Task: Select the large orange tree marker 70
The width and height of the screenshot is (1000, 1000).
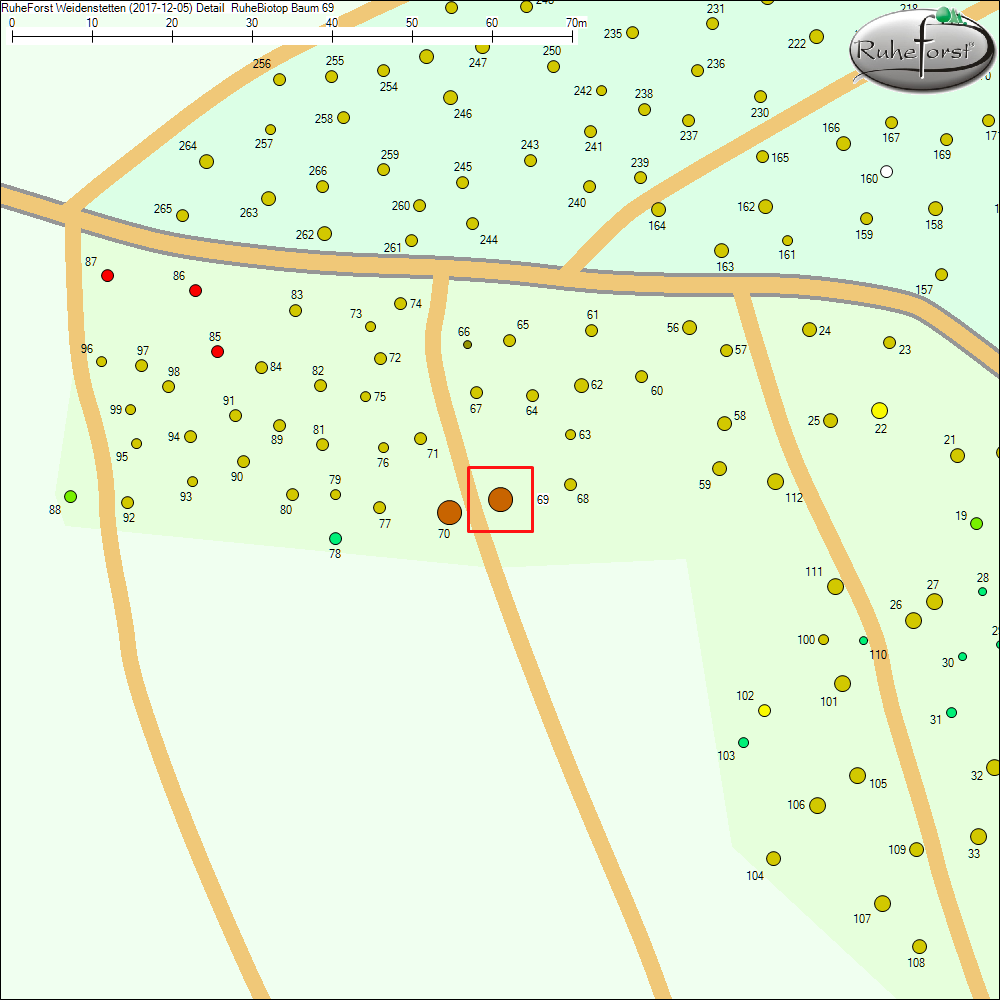Action: pyautogui.click(x=449, y=512)
